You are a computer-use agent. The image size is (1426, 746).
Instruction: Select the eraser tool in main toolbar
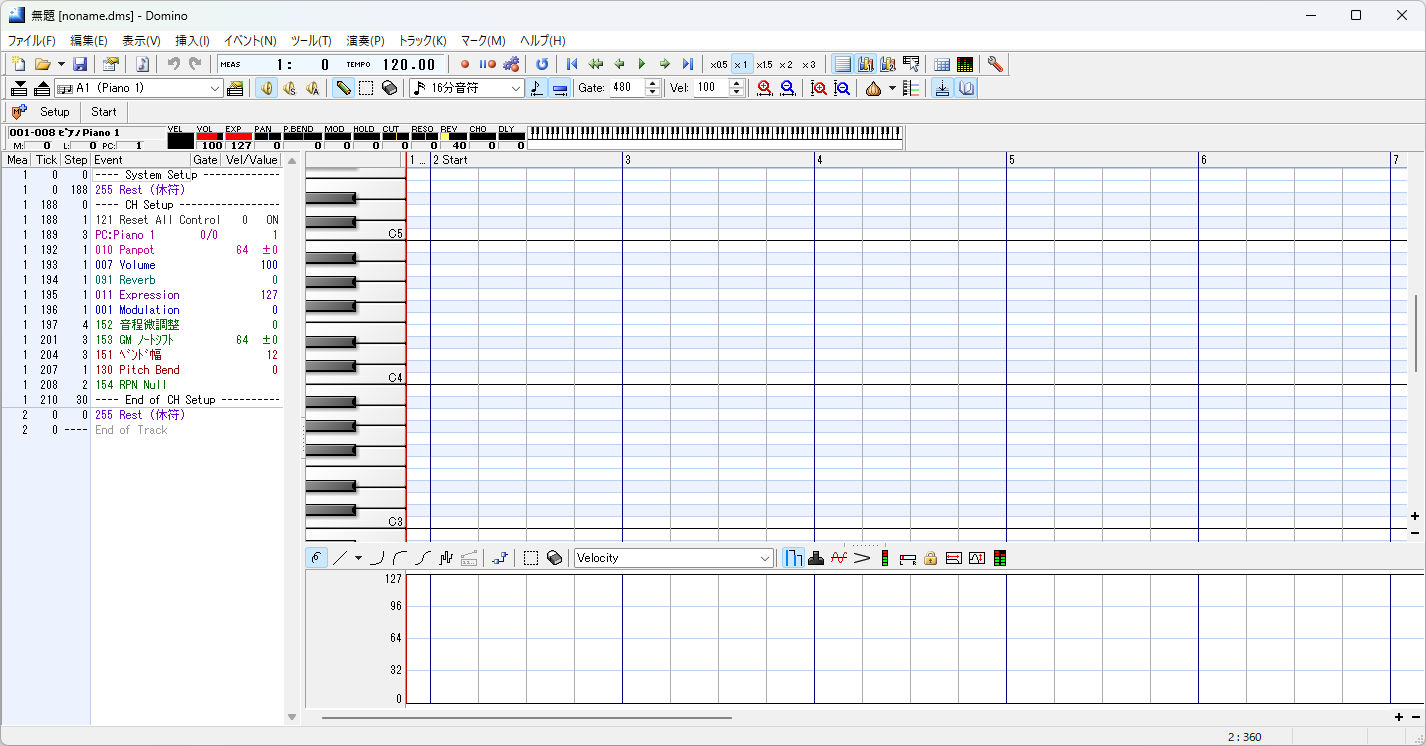pyautogui.click(x=389, y=88)
